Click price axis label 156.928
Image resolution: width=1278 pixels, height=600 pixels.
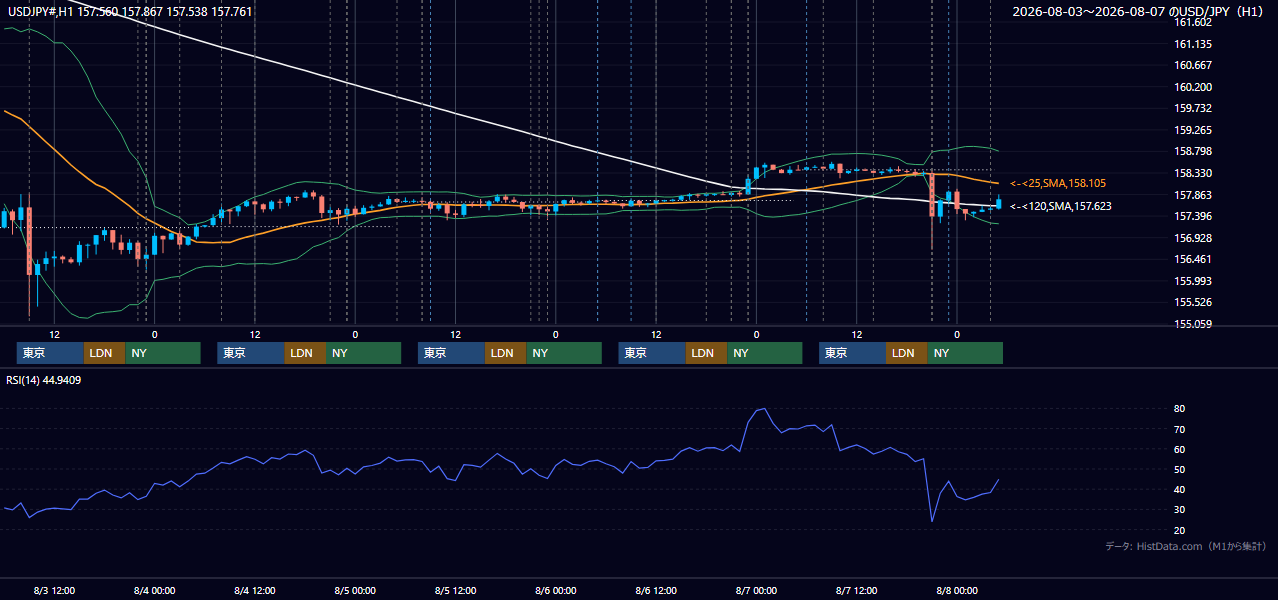click(1192, 238)
